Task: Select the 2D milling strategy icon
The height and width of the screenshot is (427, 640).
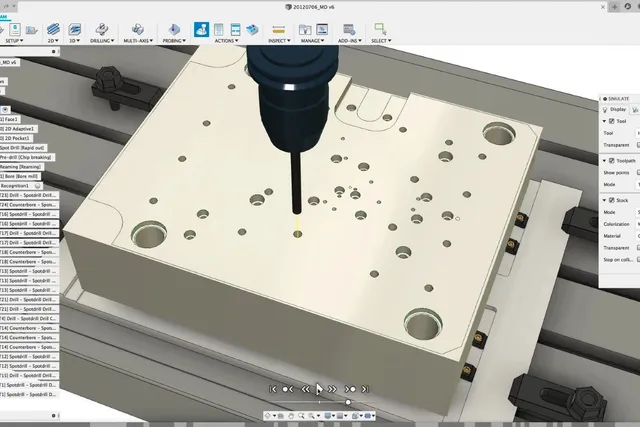Action: coord(53,29)
